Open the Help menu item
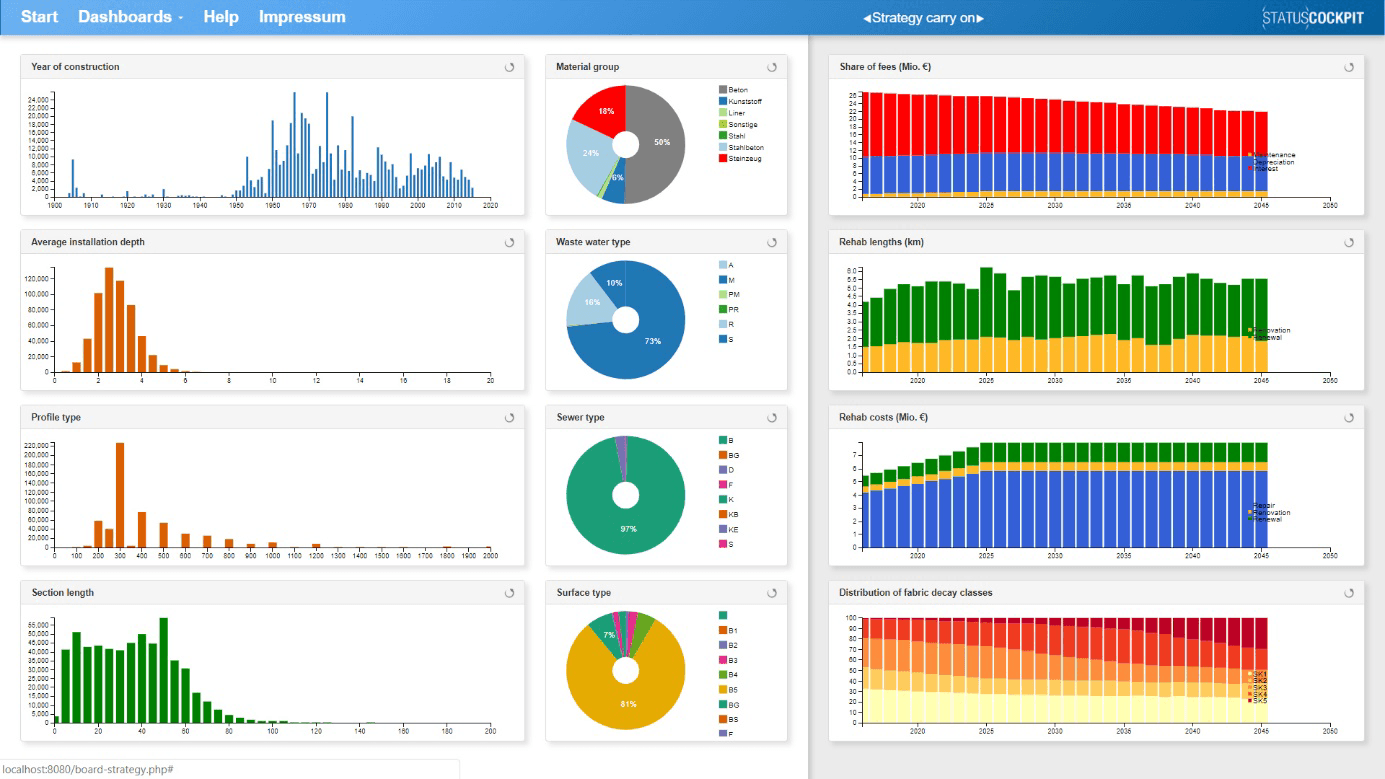 tap(221, 17)
